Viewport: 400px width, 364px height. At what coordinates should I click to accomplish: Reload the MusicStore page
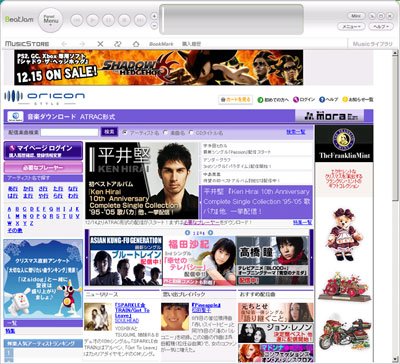[118, 44]
